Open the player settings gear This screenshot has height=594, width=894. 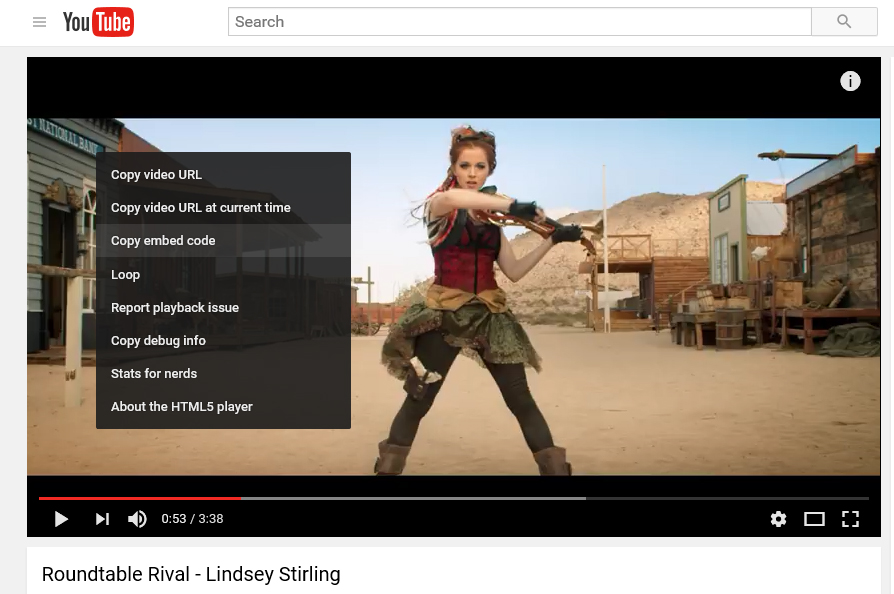click(778, 519)
